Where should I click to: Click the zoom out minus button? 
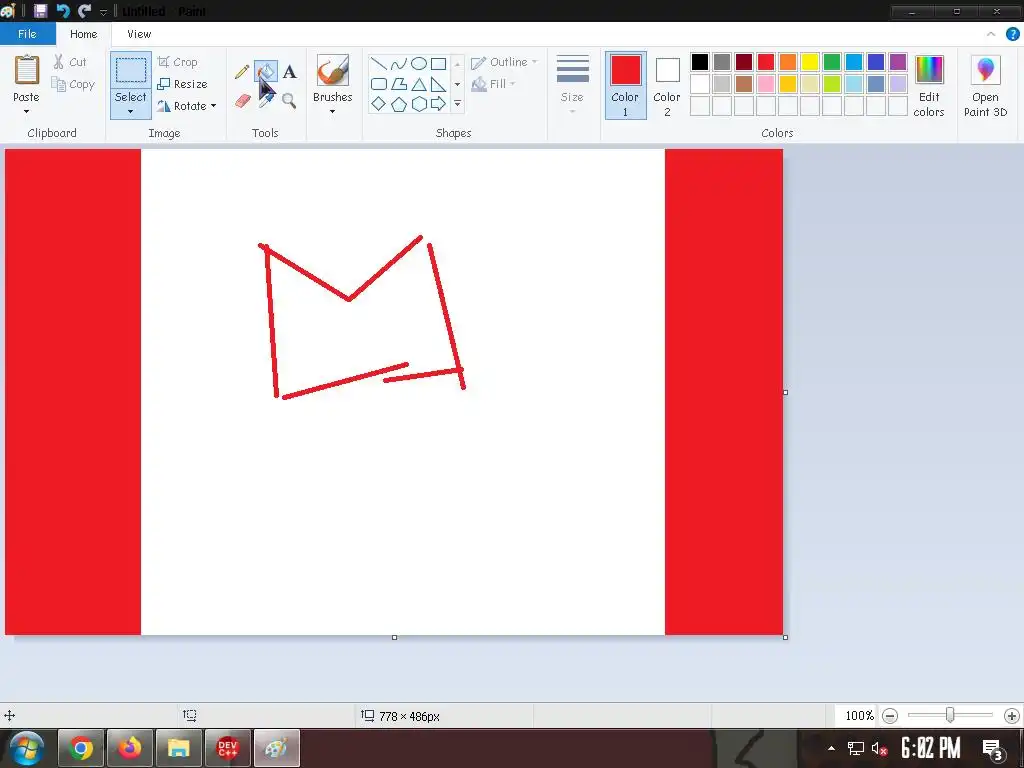889,716
